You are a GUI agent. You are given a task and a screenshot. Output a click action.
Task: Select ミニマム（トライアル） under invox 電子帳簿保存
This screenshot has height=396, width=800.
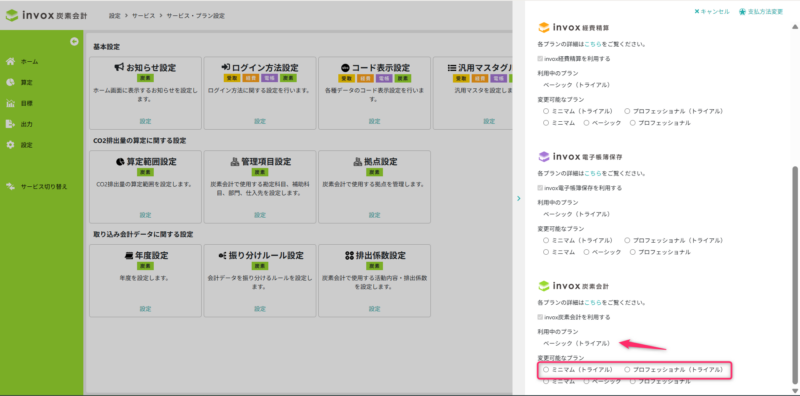[x=546, y=240]
